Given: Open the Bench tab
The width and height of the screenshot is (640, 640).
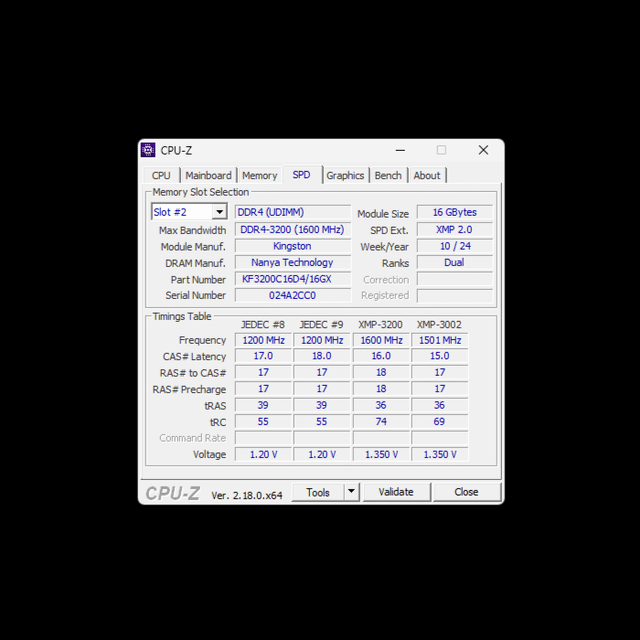Looking at the screenshot, I should [388, 176].
